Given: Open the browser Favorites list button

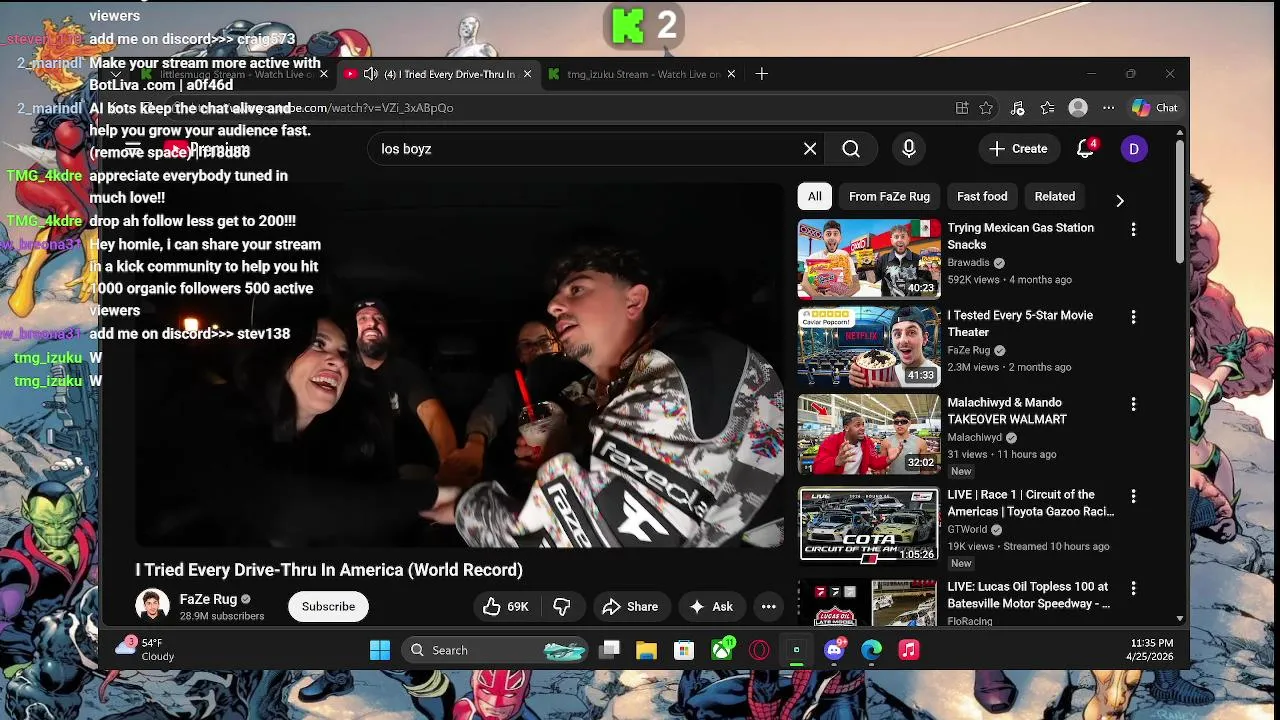Looking at the screenshot, I should [x=1047, y=108].
